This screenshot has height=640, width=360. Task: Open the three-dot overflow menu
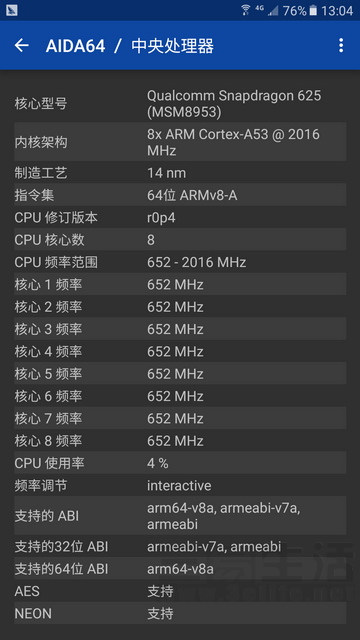tap(341, 45)
